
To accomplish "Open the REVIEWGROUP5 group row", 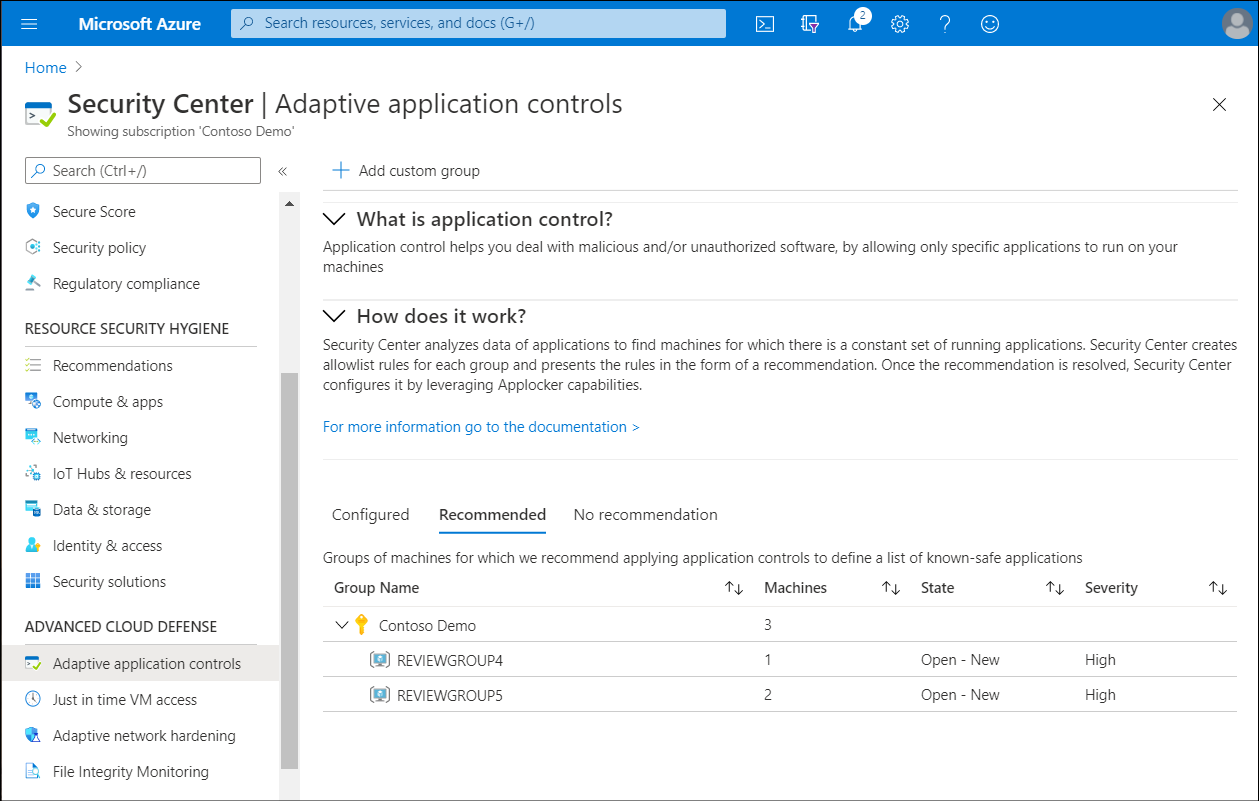I will [x=780, y=695].
